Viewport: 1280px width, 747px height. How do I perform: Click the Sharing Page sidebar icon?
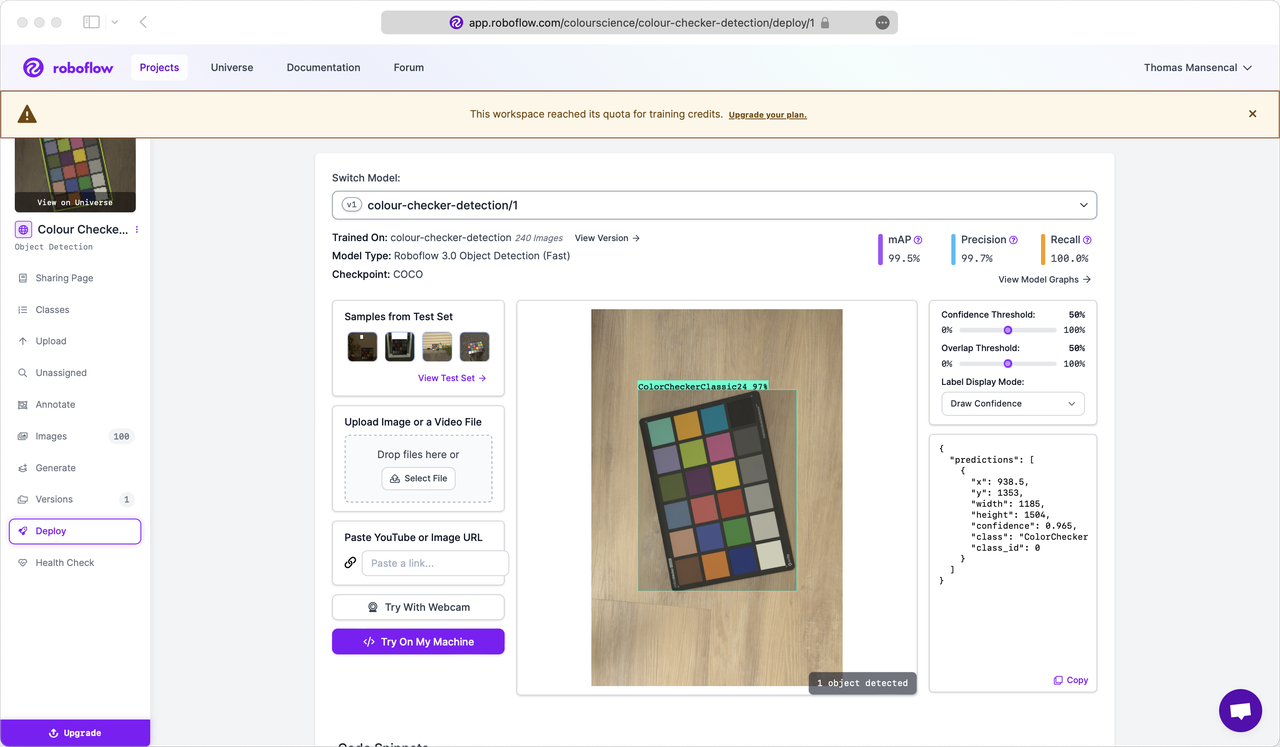23,278
